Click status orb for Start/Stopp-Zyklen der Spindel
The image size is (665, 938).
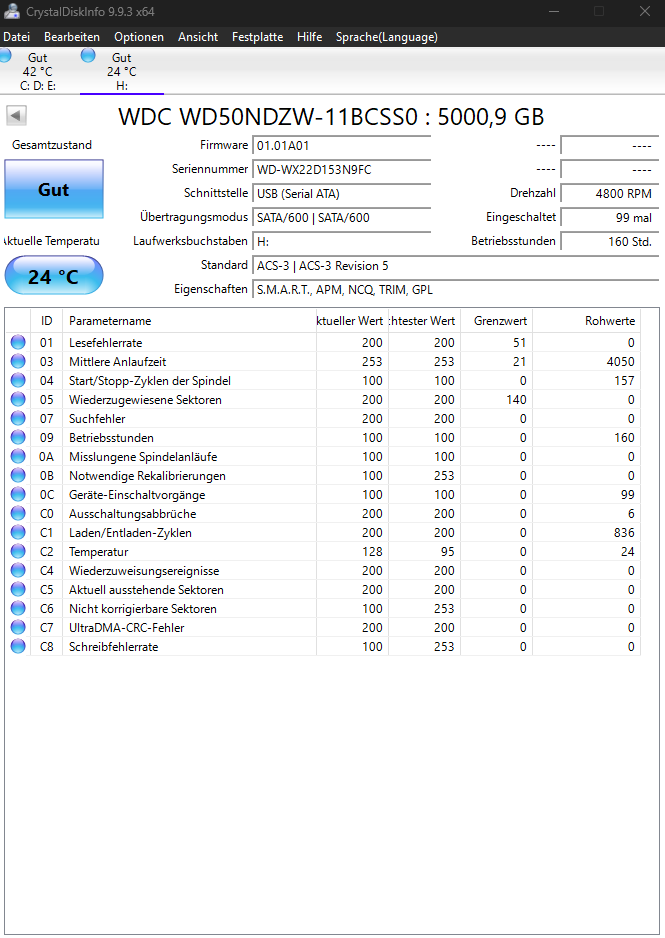click(x=19, y=380)
